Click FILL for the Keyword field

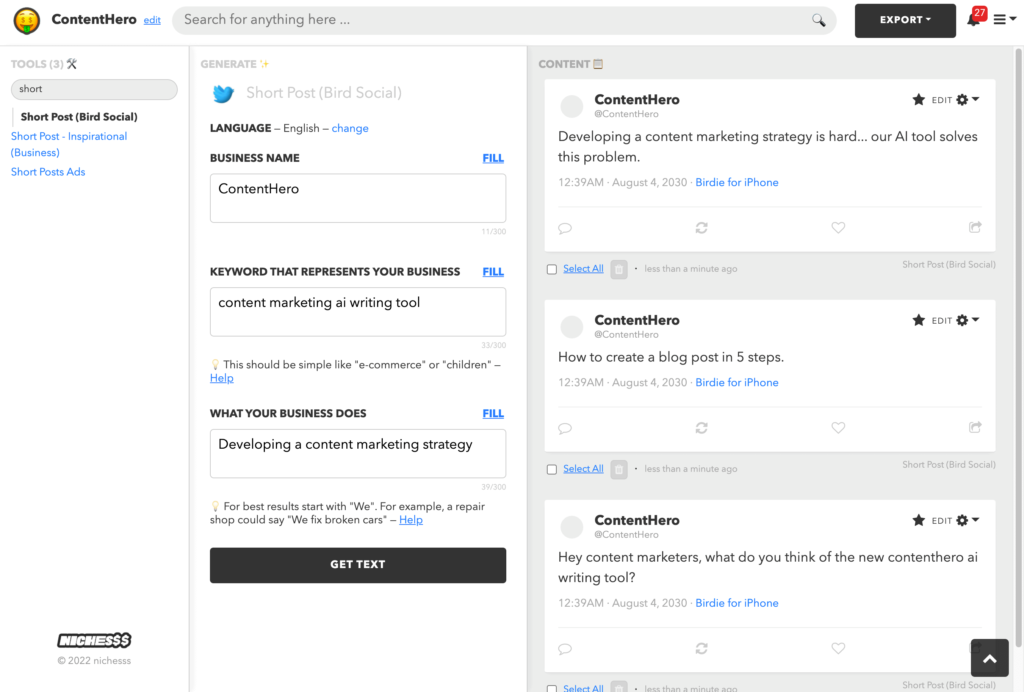tap(493, 272)
